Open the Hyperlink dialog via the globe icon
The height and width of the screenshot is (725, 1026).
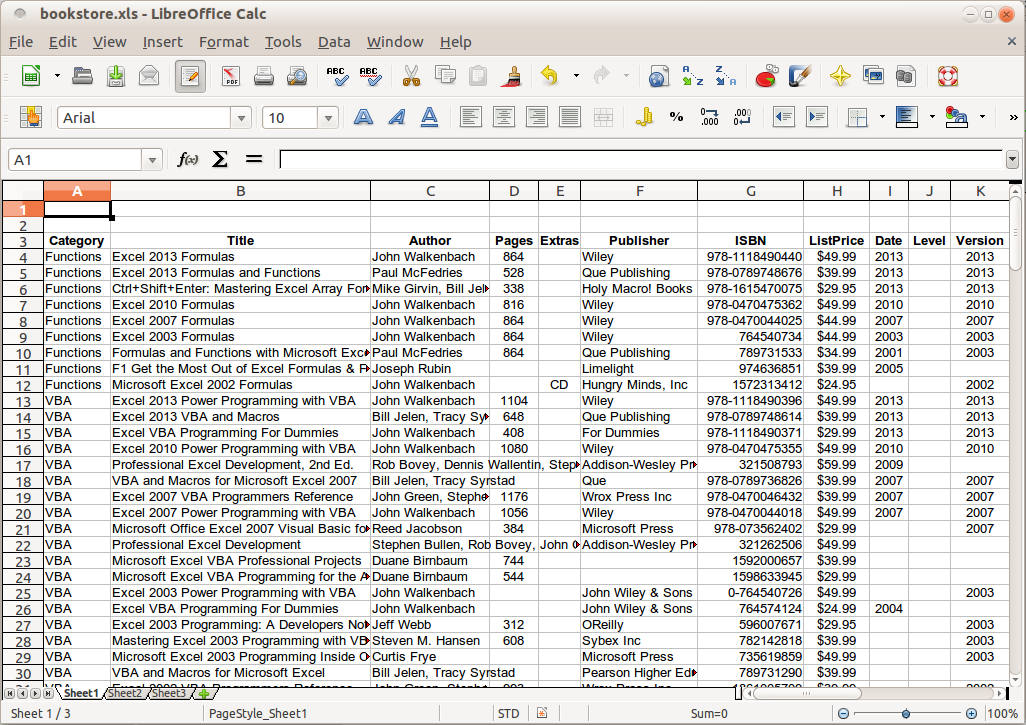coord(658,76)
